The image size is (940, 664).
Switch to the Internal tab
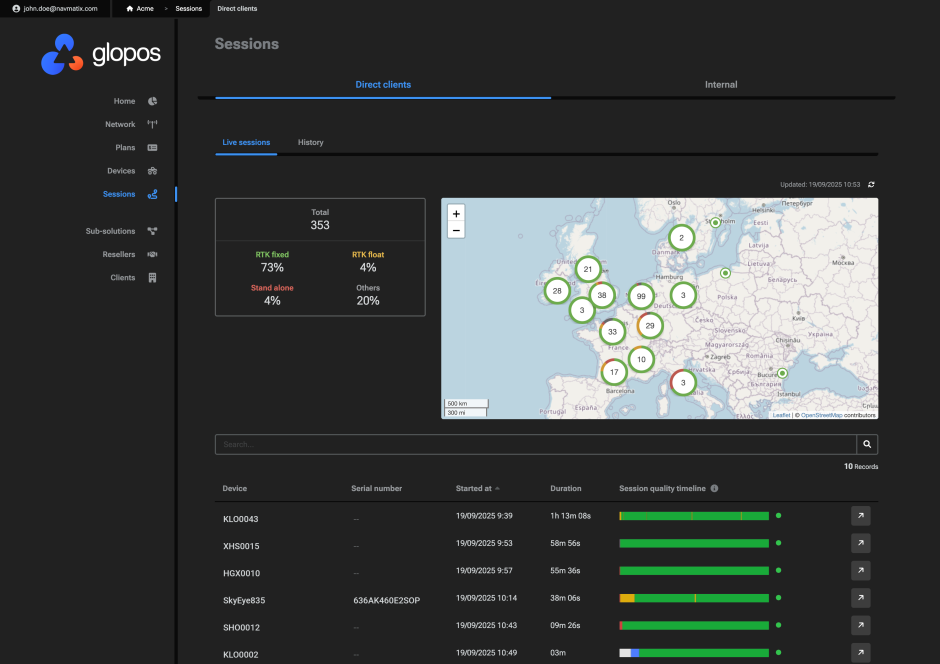[720, 85]
